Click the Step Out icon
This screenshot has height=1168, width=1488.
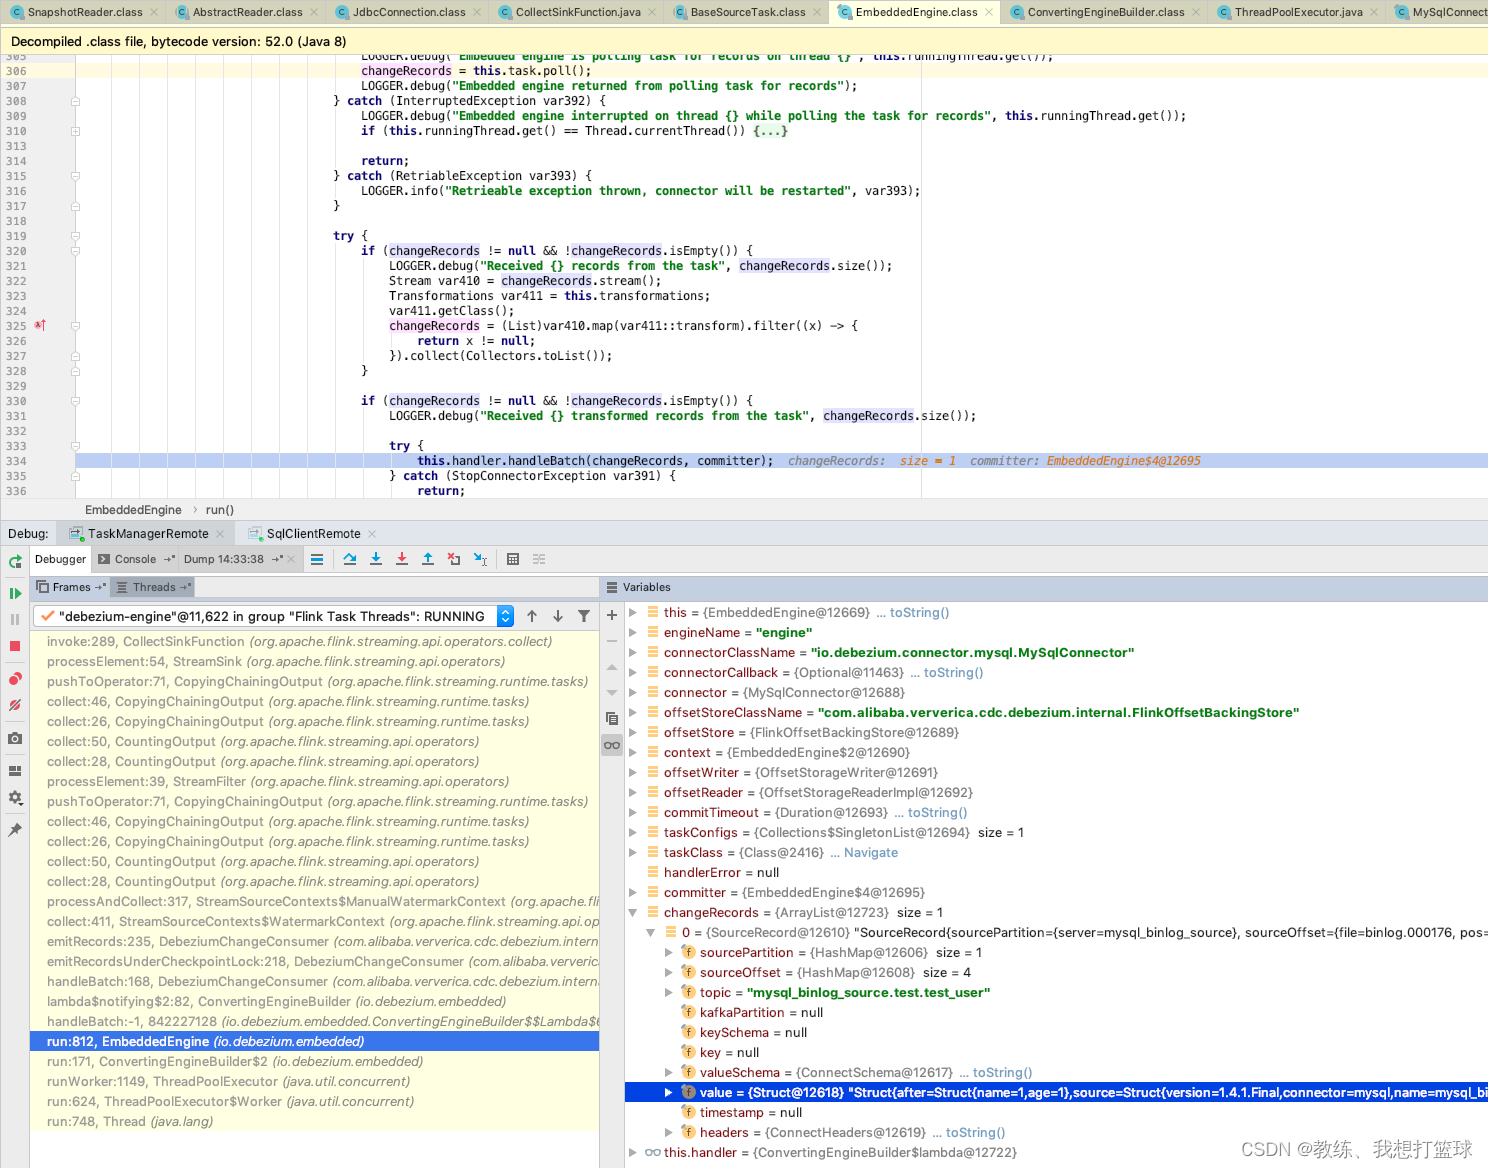428,559
